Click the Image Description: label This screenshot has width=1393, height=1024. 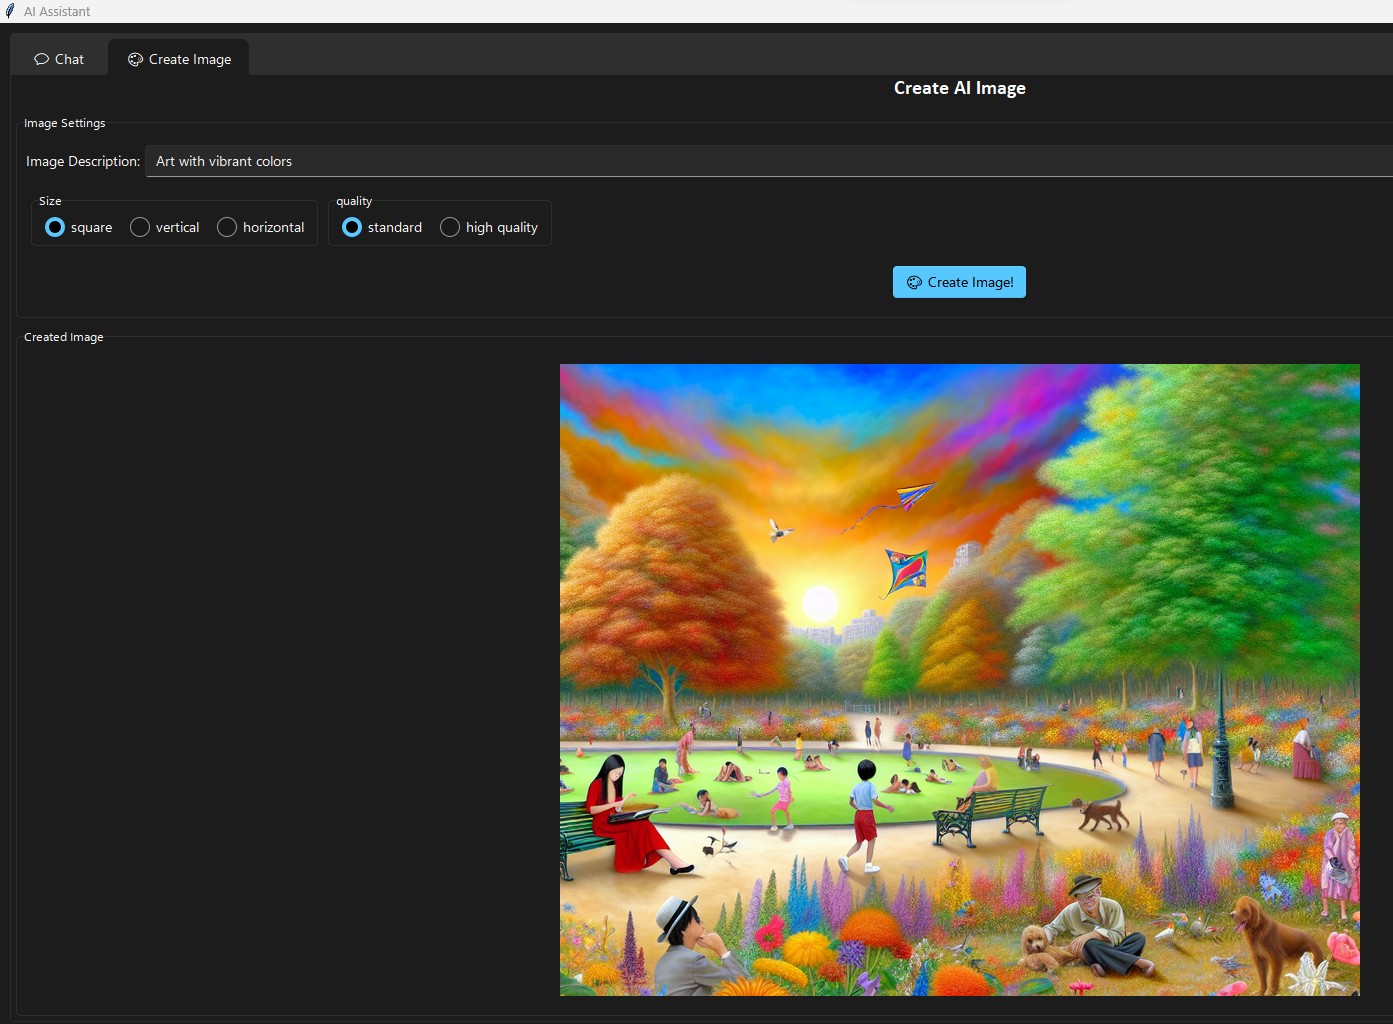coord(83,161)
